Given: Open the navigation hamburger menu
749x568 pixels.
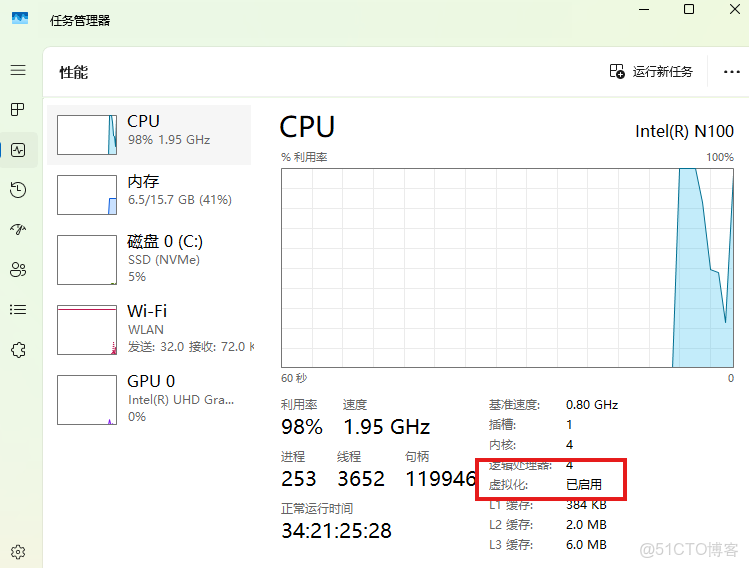Looking at the screenshot, I should [x=17, y=70].
